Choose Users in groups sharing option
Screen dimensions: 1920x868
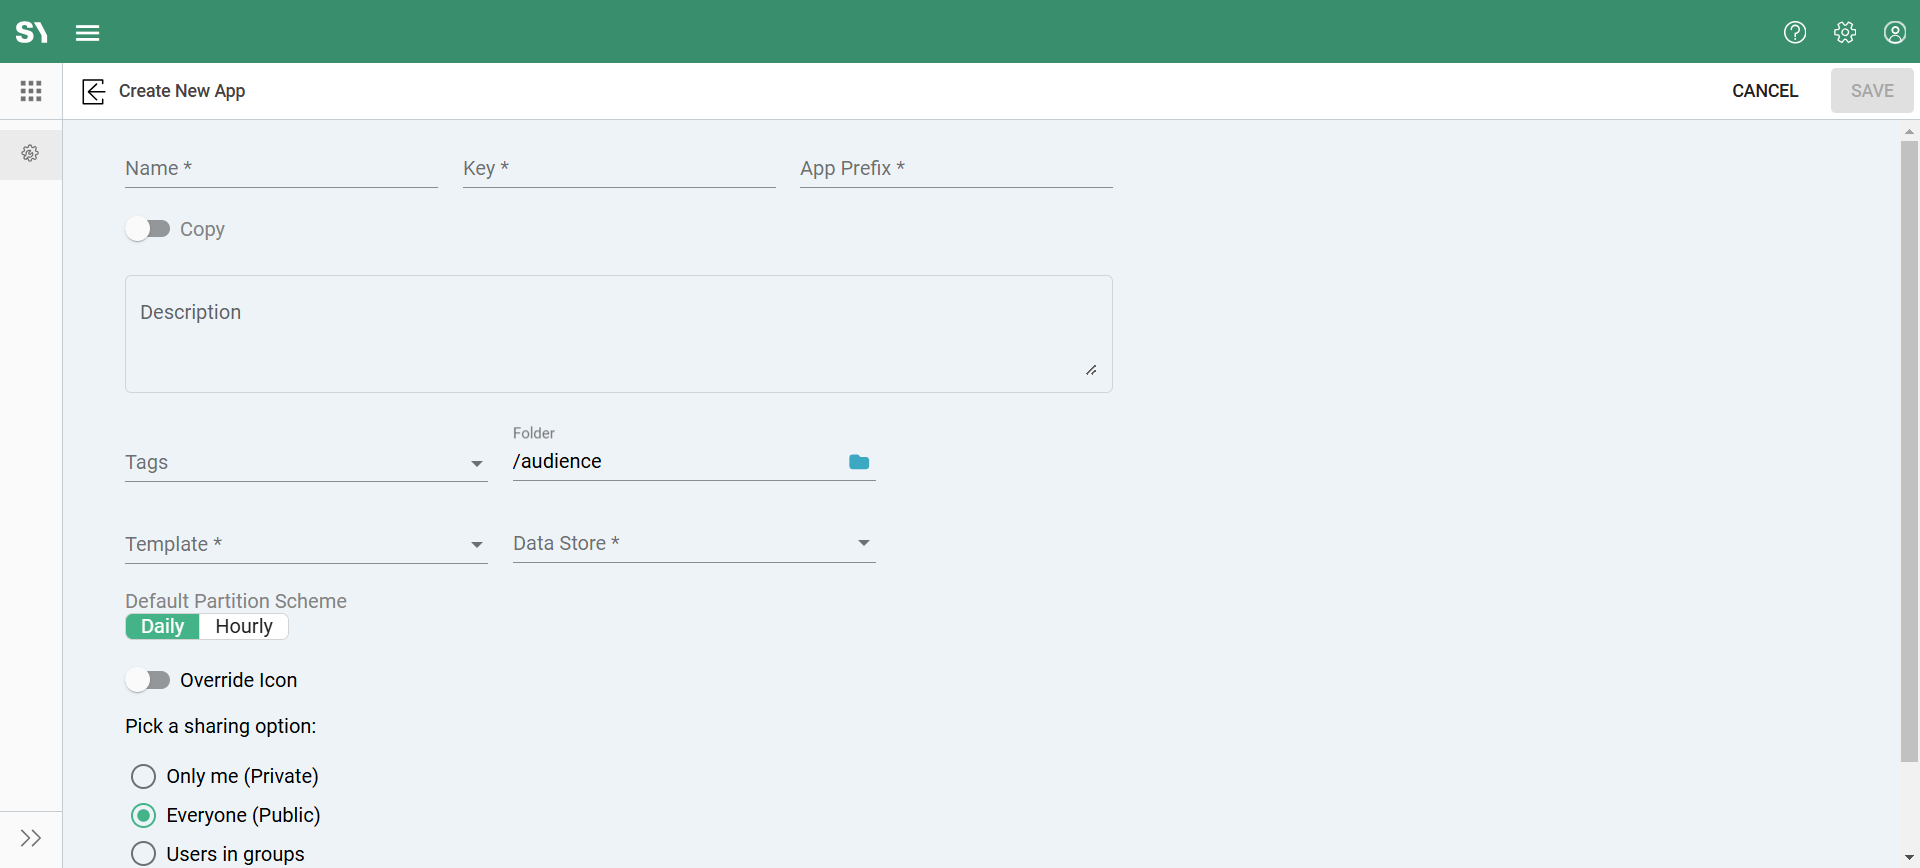click(x=144, y=854)
